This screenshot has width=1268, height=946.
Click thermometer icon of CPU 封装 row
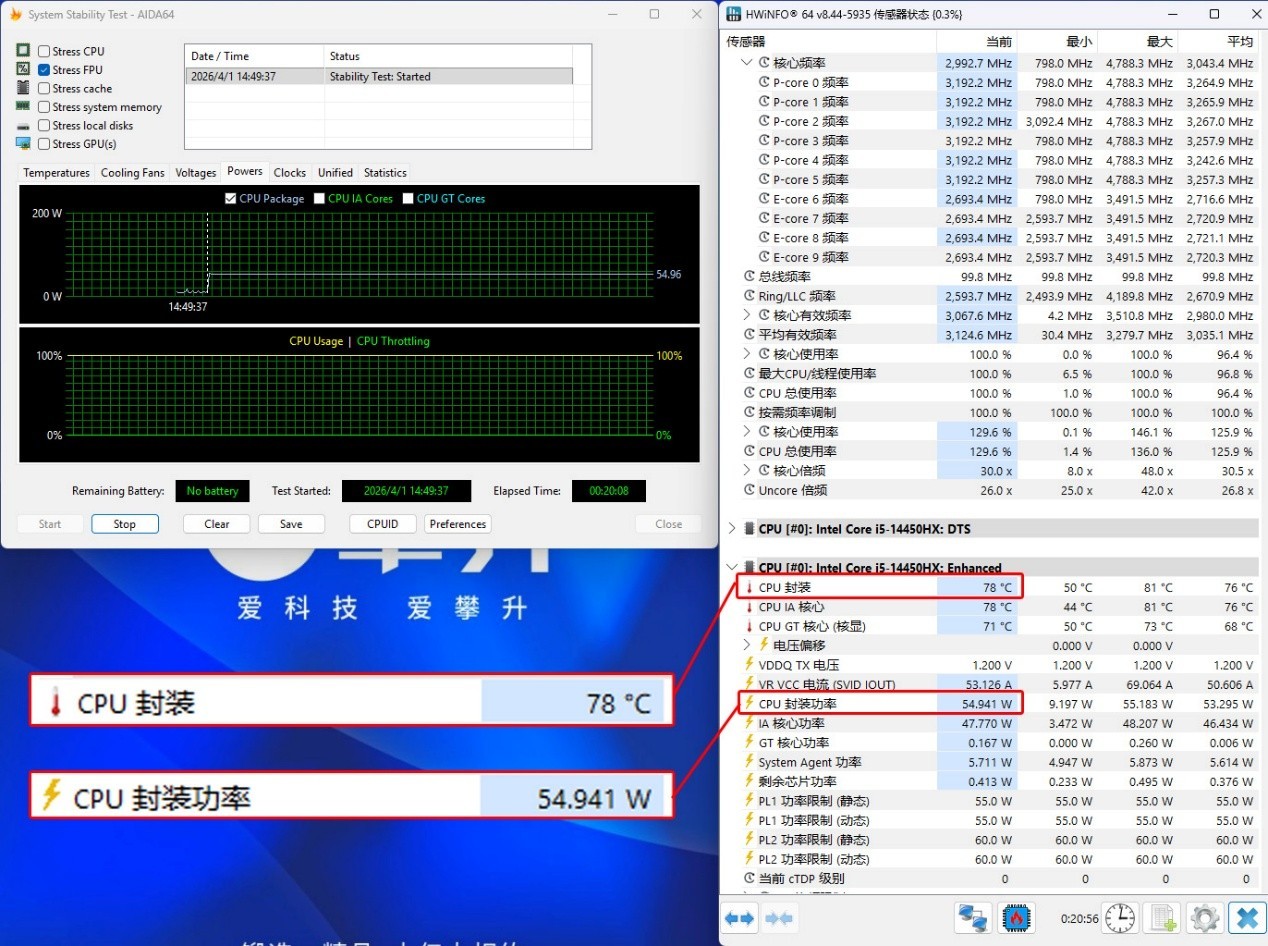[x=749, y=587]
